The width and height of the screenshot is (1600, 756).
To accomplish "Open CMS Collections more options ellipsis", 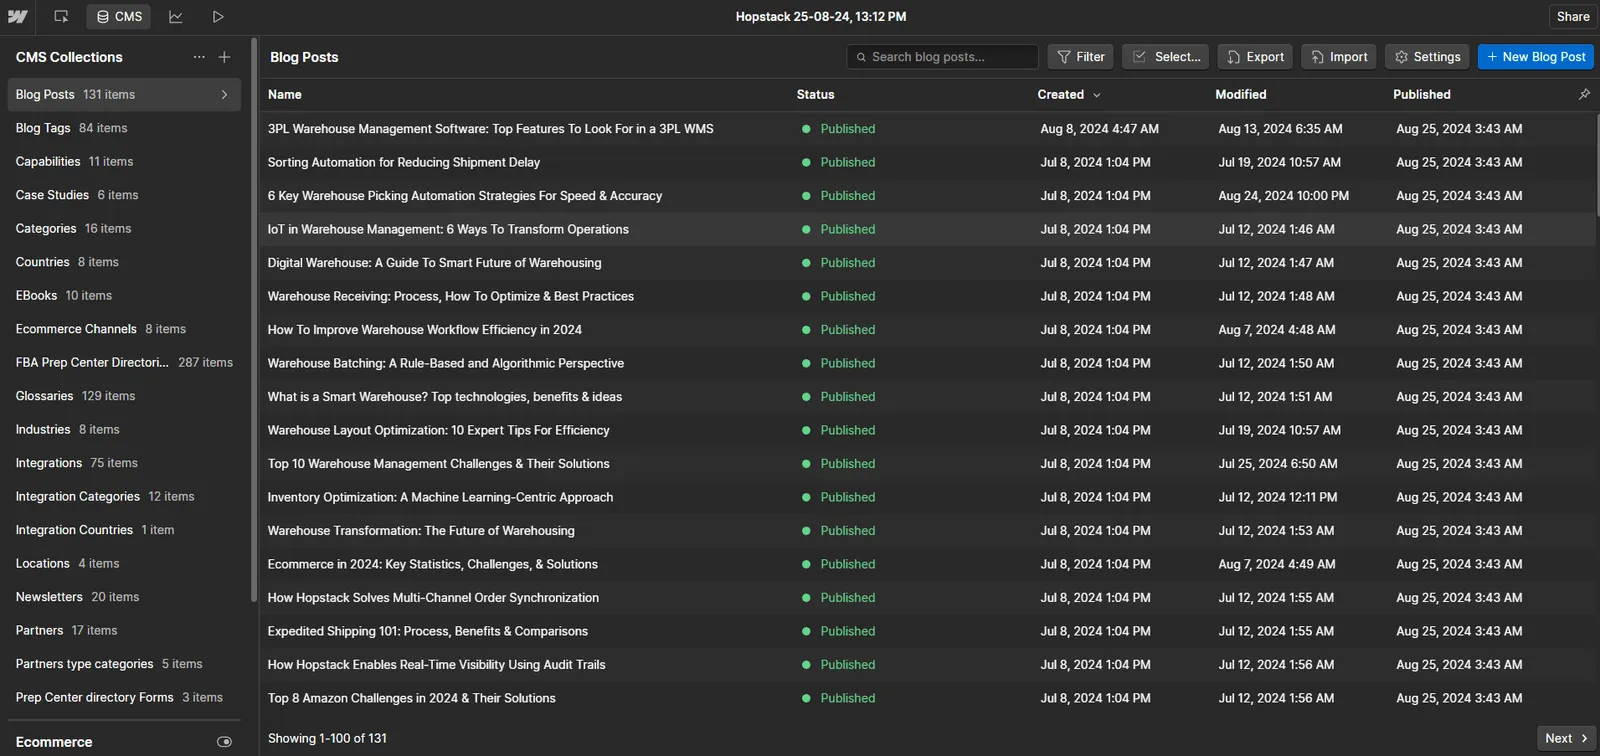I will click(x=199, y=57).
